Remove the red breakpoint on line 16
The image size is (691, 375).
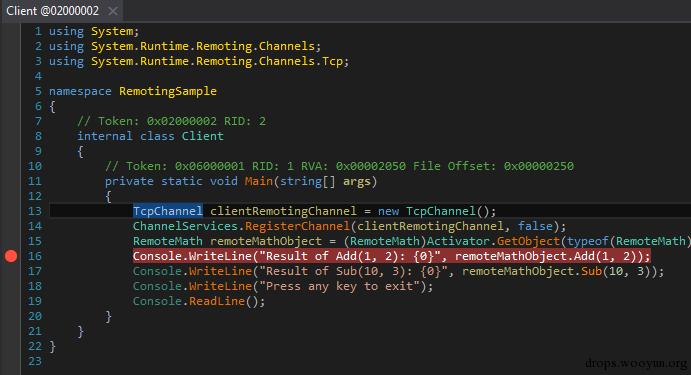click(x=11, y=256)
